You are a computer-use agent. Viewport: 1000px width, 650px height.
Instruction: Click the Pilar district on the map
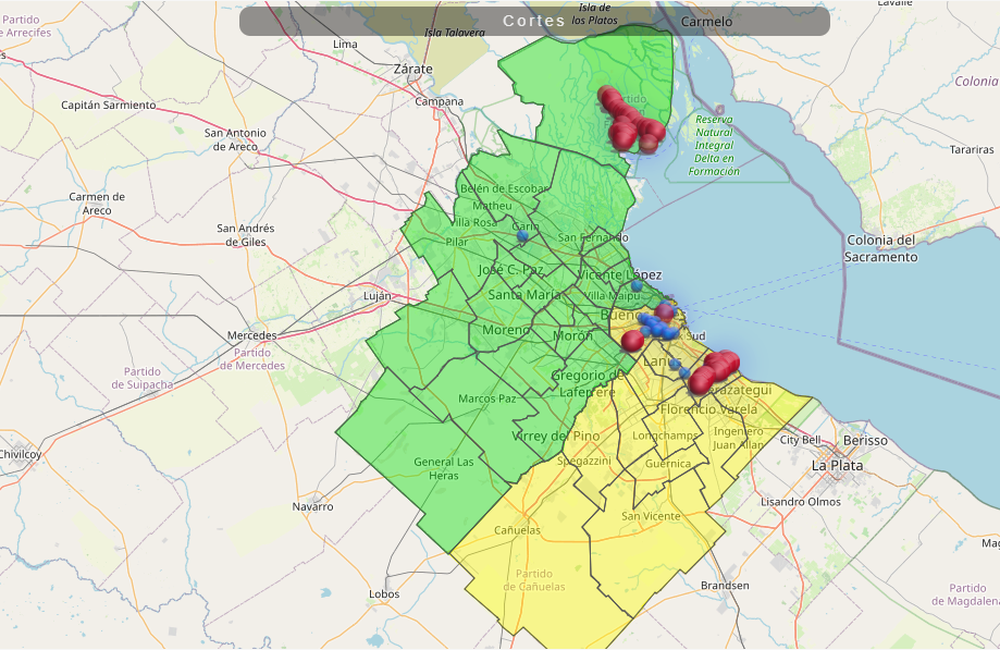pos(456,242)
